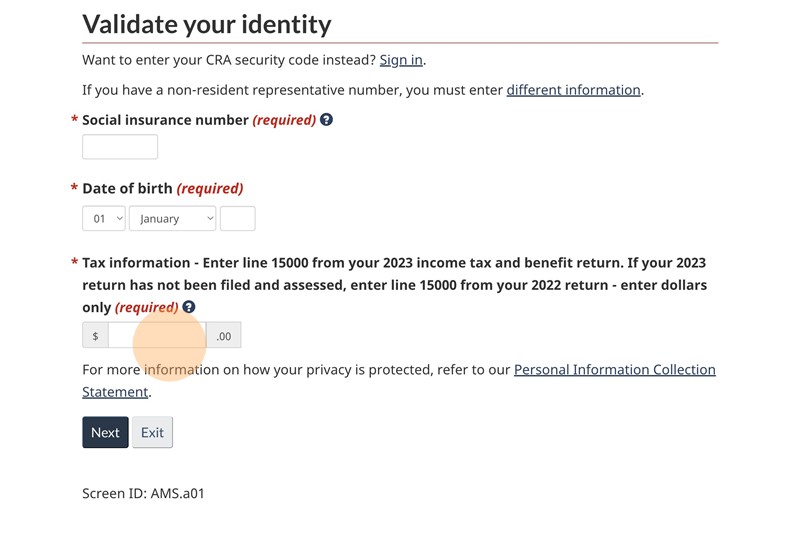The image size is (800, 533).
Task: Focus the Social insurance number field
Action: (x=120, y=147)
